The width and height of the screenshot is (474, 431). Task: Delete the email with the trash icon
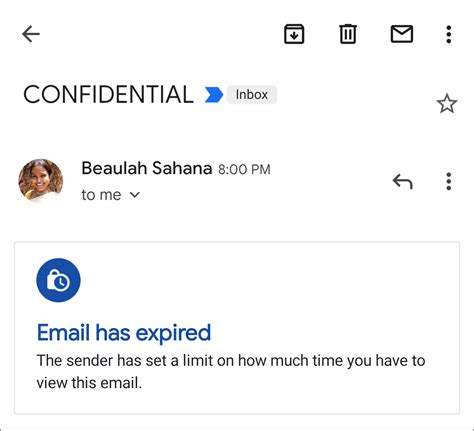pos(348,34)
